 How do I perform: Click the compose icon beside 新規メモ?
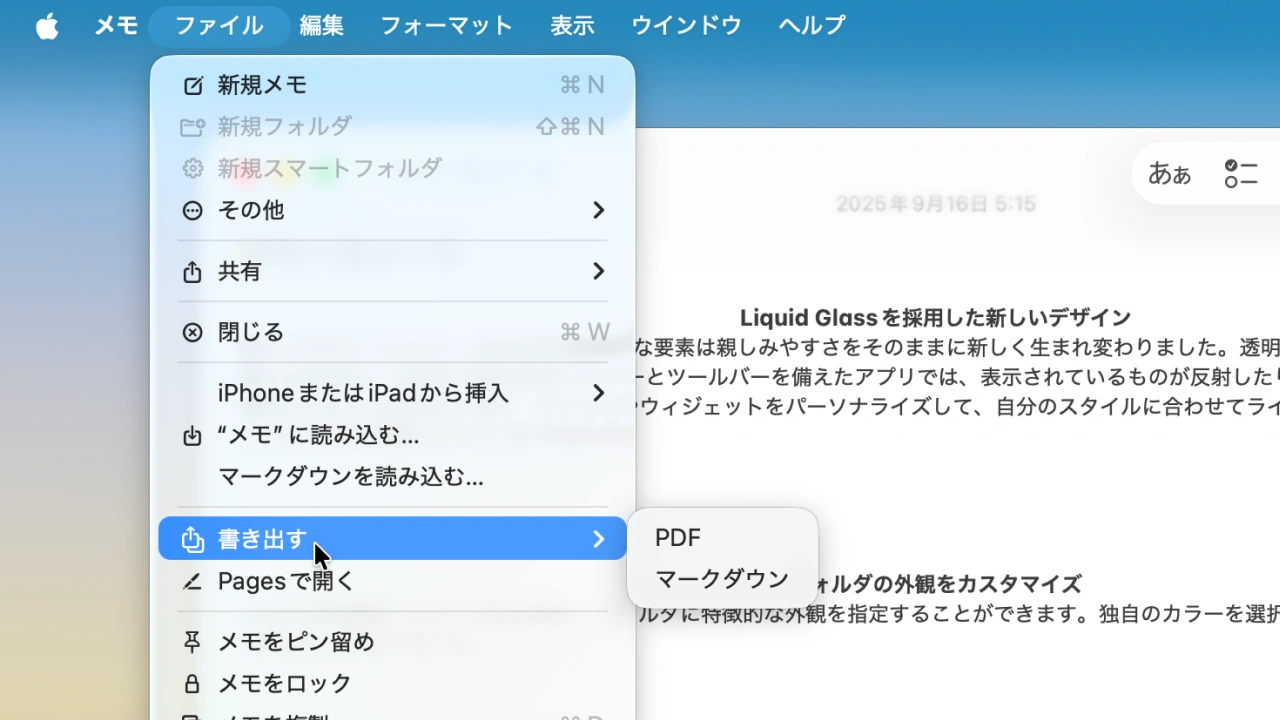coord(193,86)
